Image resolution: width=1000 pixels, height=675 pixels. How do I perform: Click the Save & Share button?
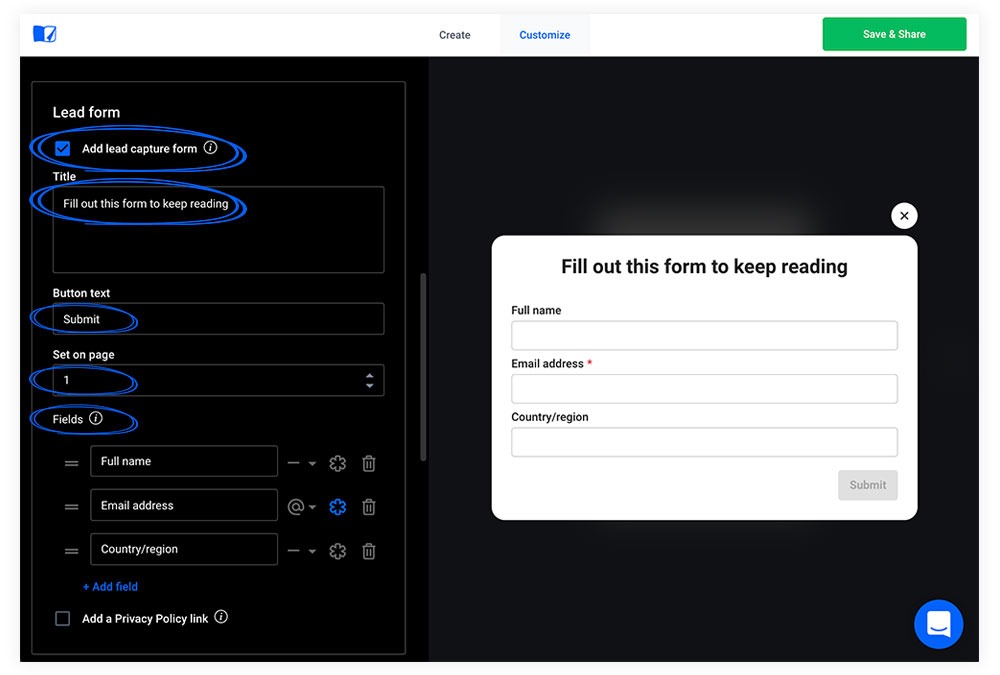[x=894, y=34]
